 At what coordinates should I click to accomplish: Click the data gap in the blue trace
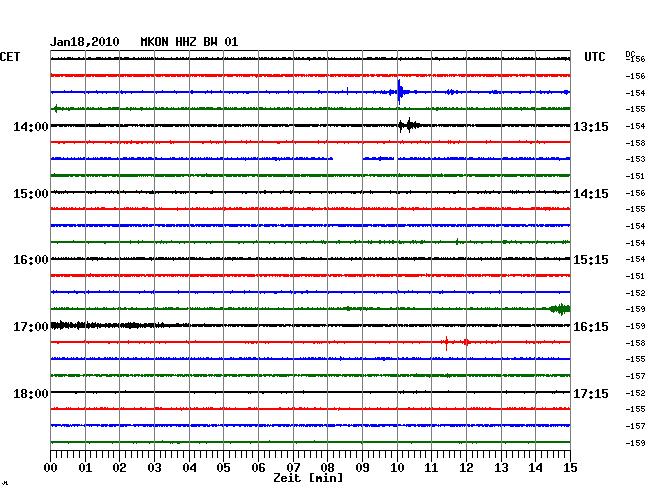tap(348, 158)
